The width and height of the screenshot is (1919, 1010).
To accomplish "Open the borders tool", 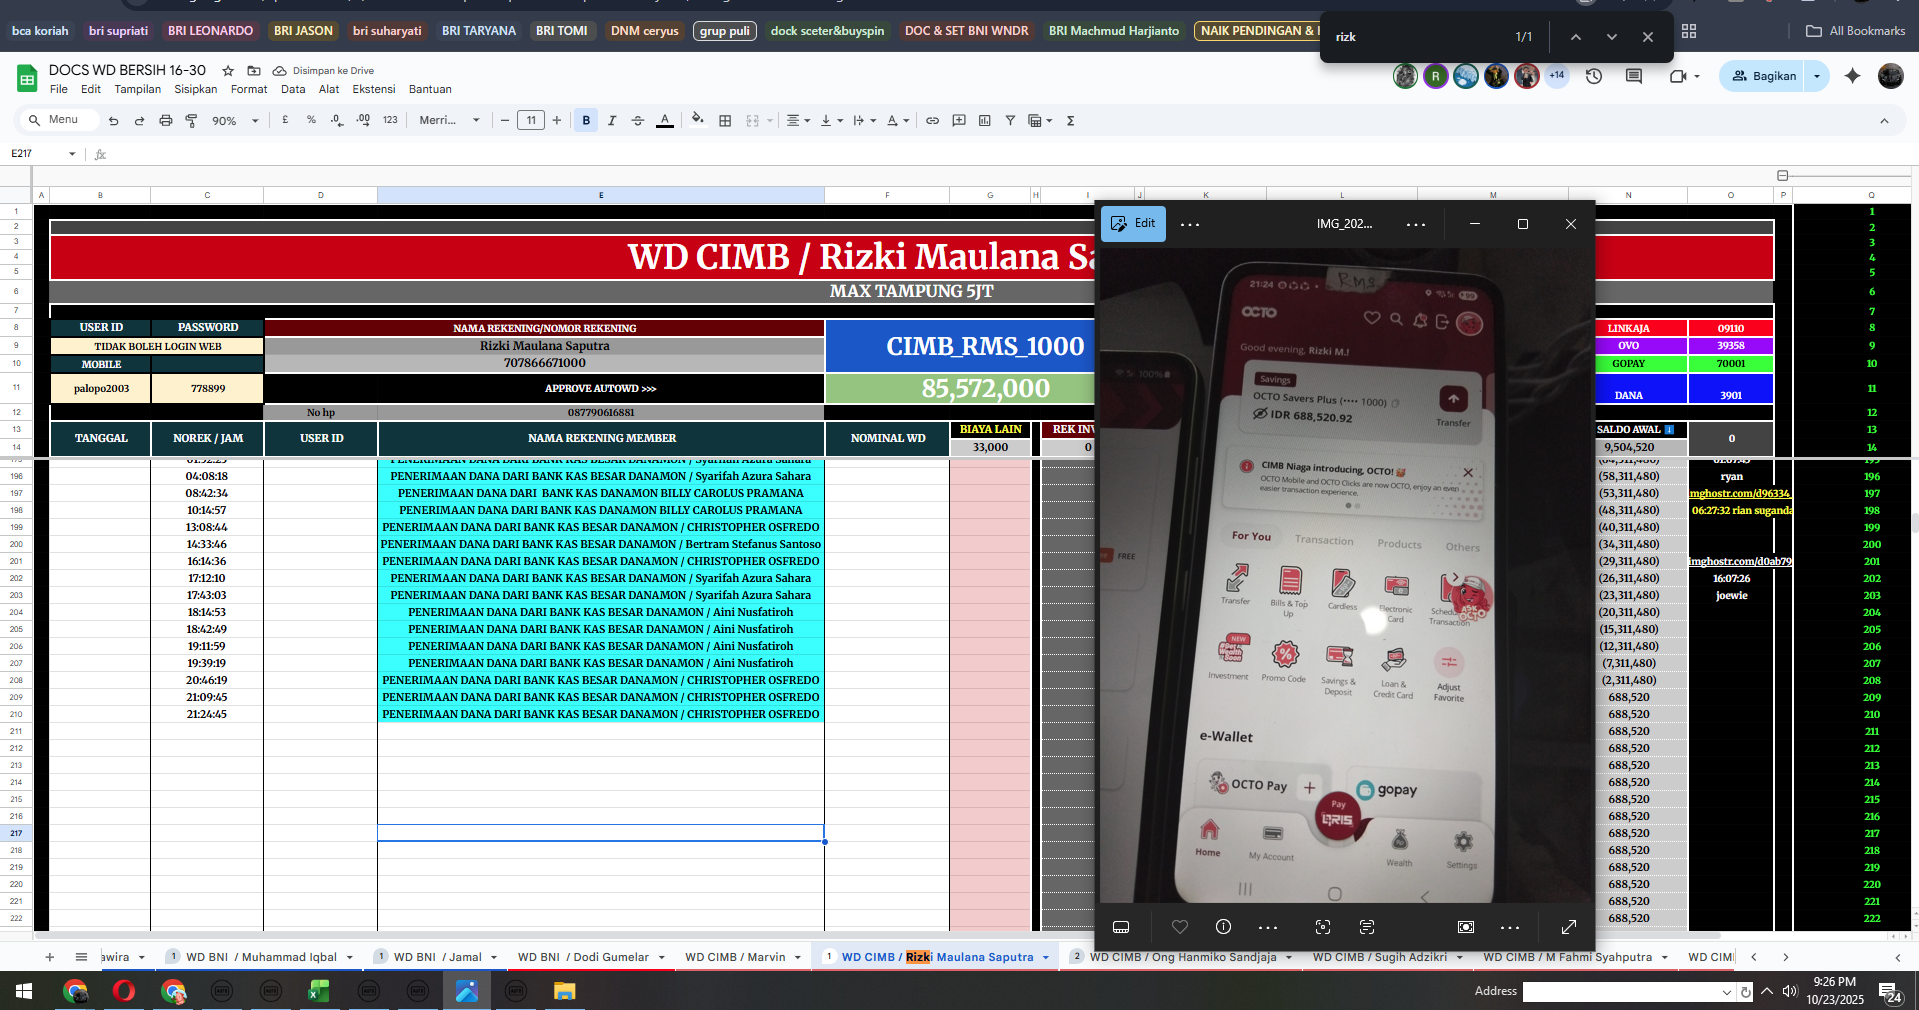I will (x=725, y=120).
